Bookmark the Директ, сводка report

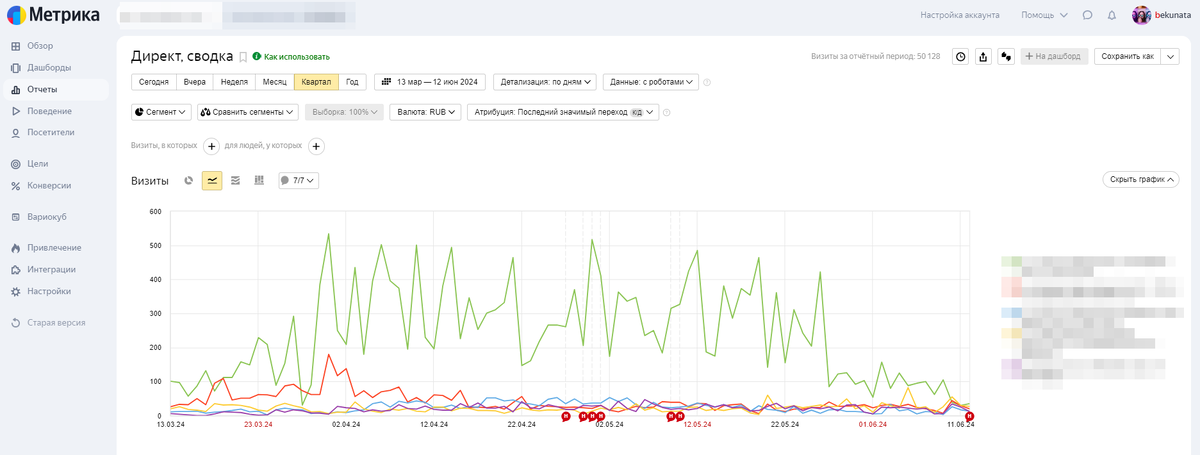click(x=243, y=57)
